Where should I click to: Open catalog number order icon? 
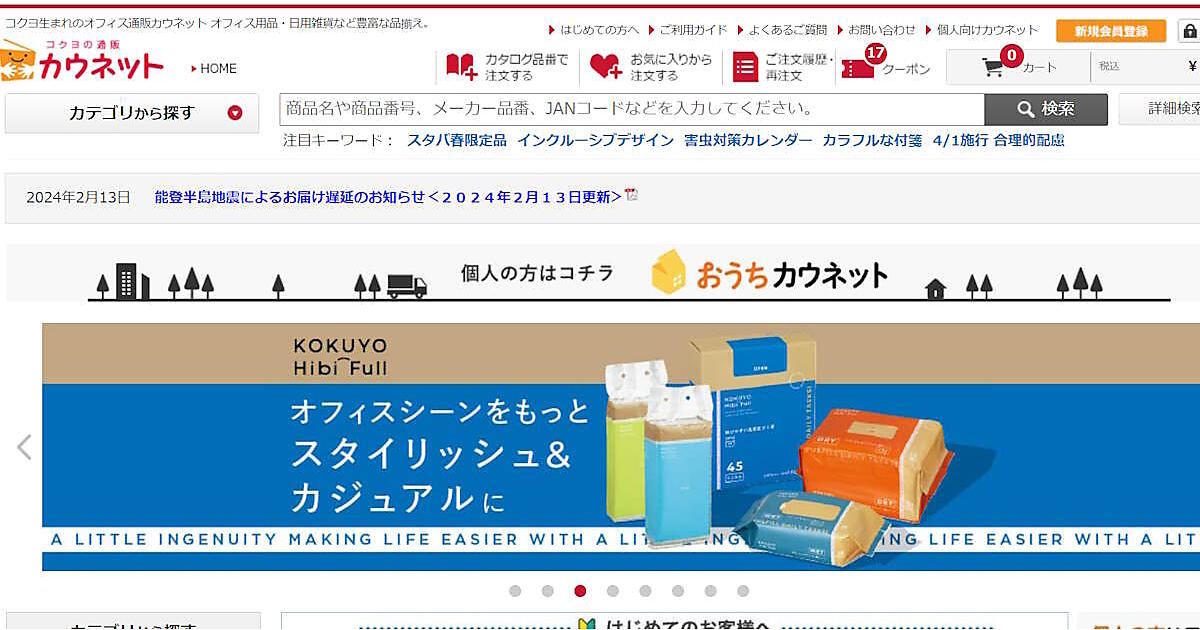coord(461,67)
